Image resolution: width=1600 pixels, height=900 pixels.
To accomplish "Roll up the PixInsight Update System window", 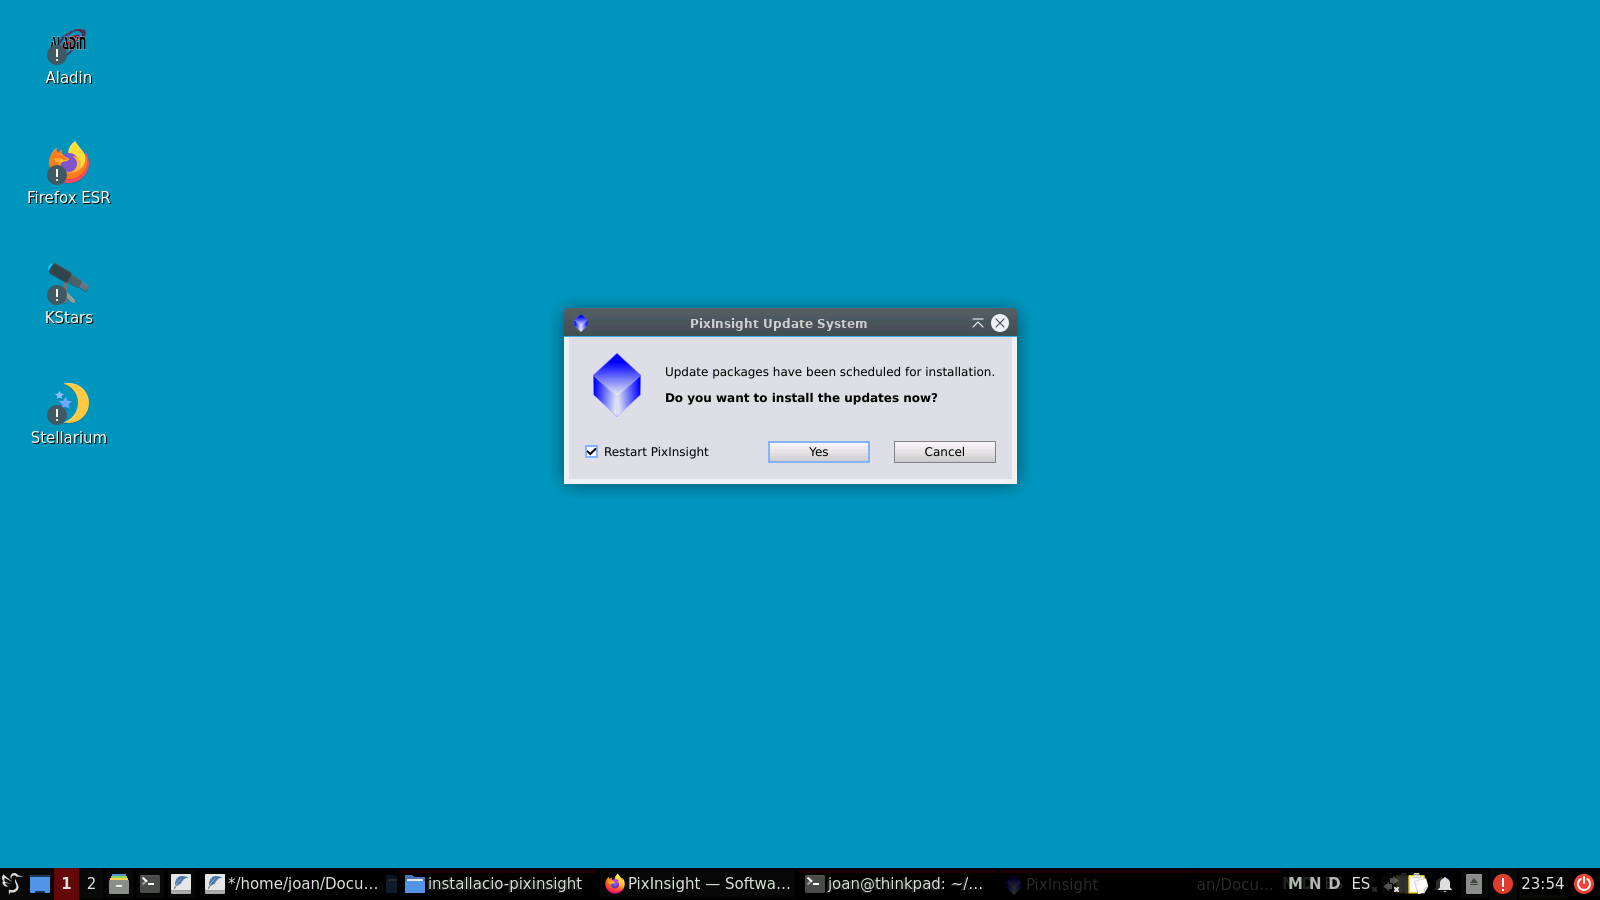I will coord(977,323).
